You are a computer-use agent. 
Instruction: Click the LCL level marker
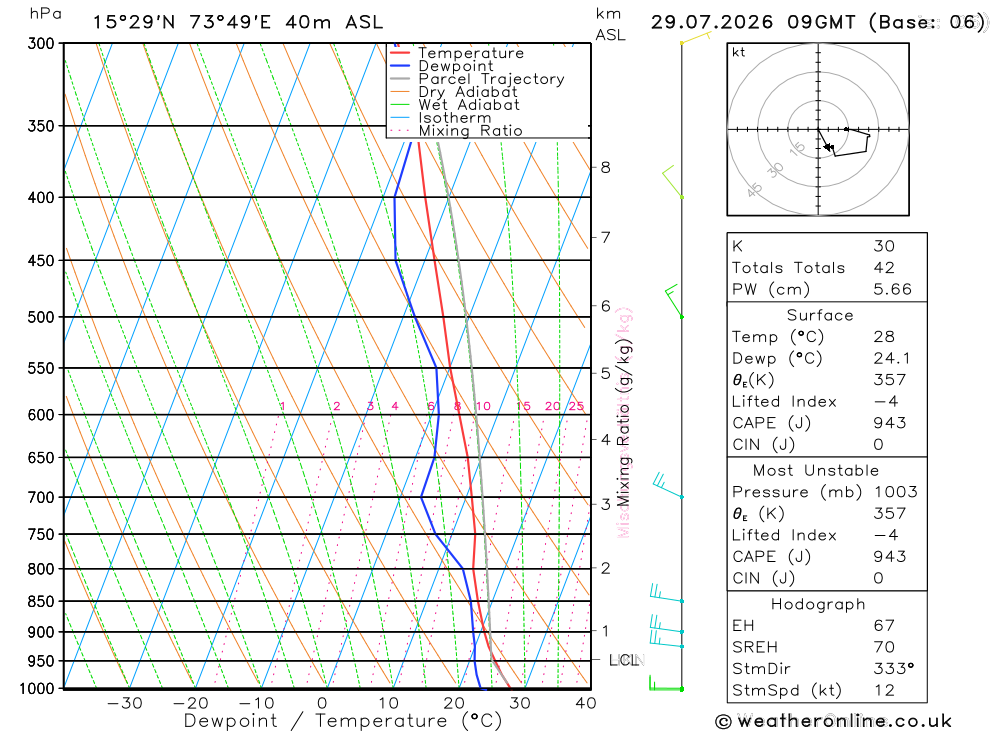pos(626,660)
